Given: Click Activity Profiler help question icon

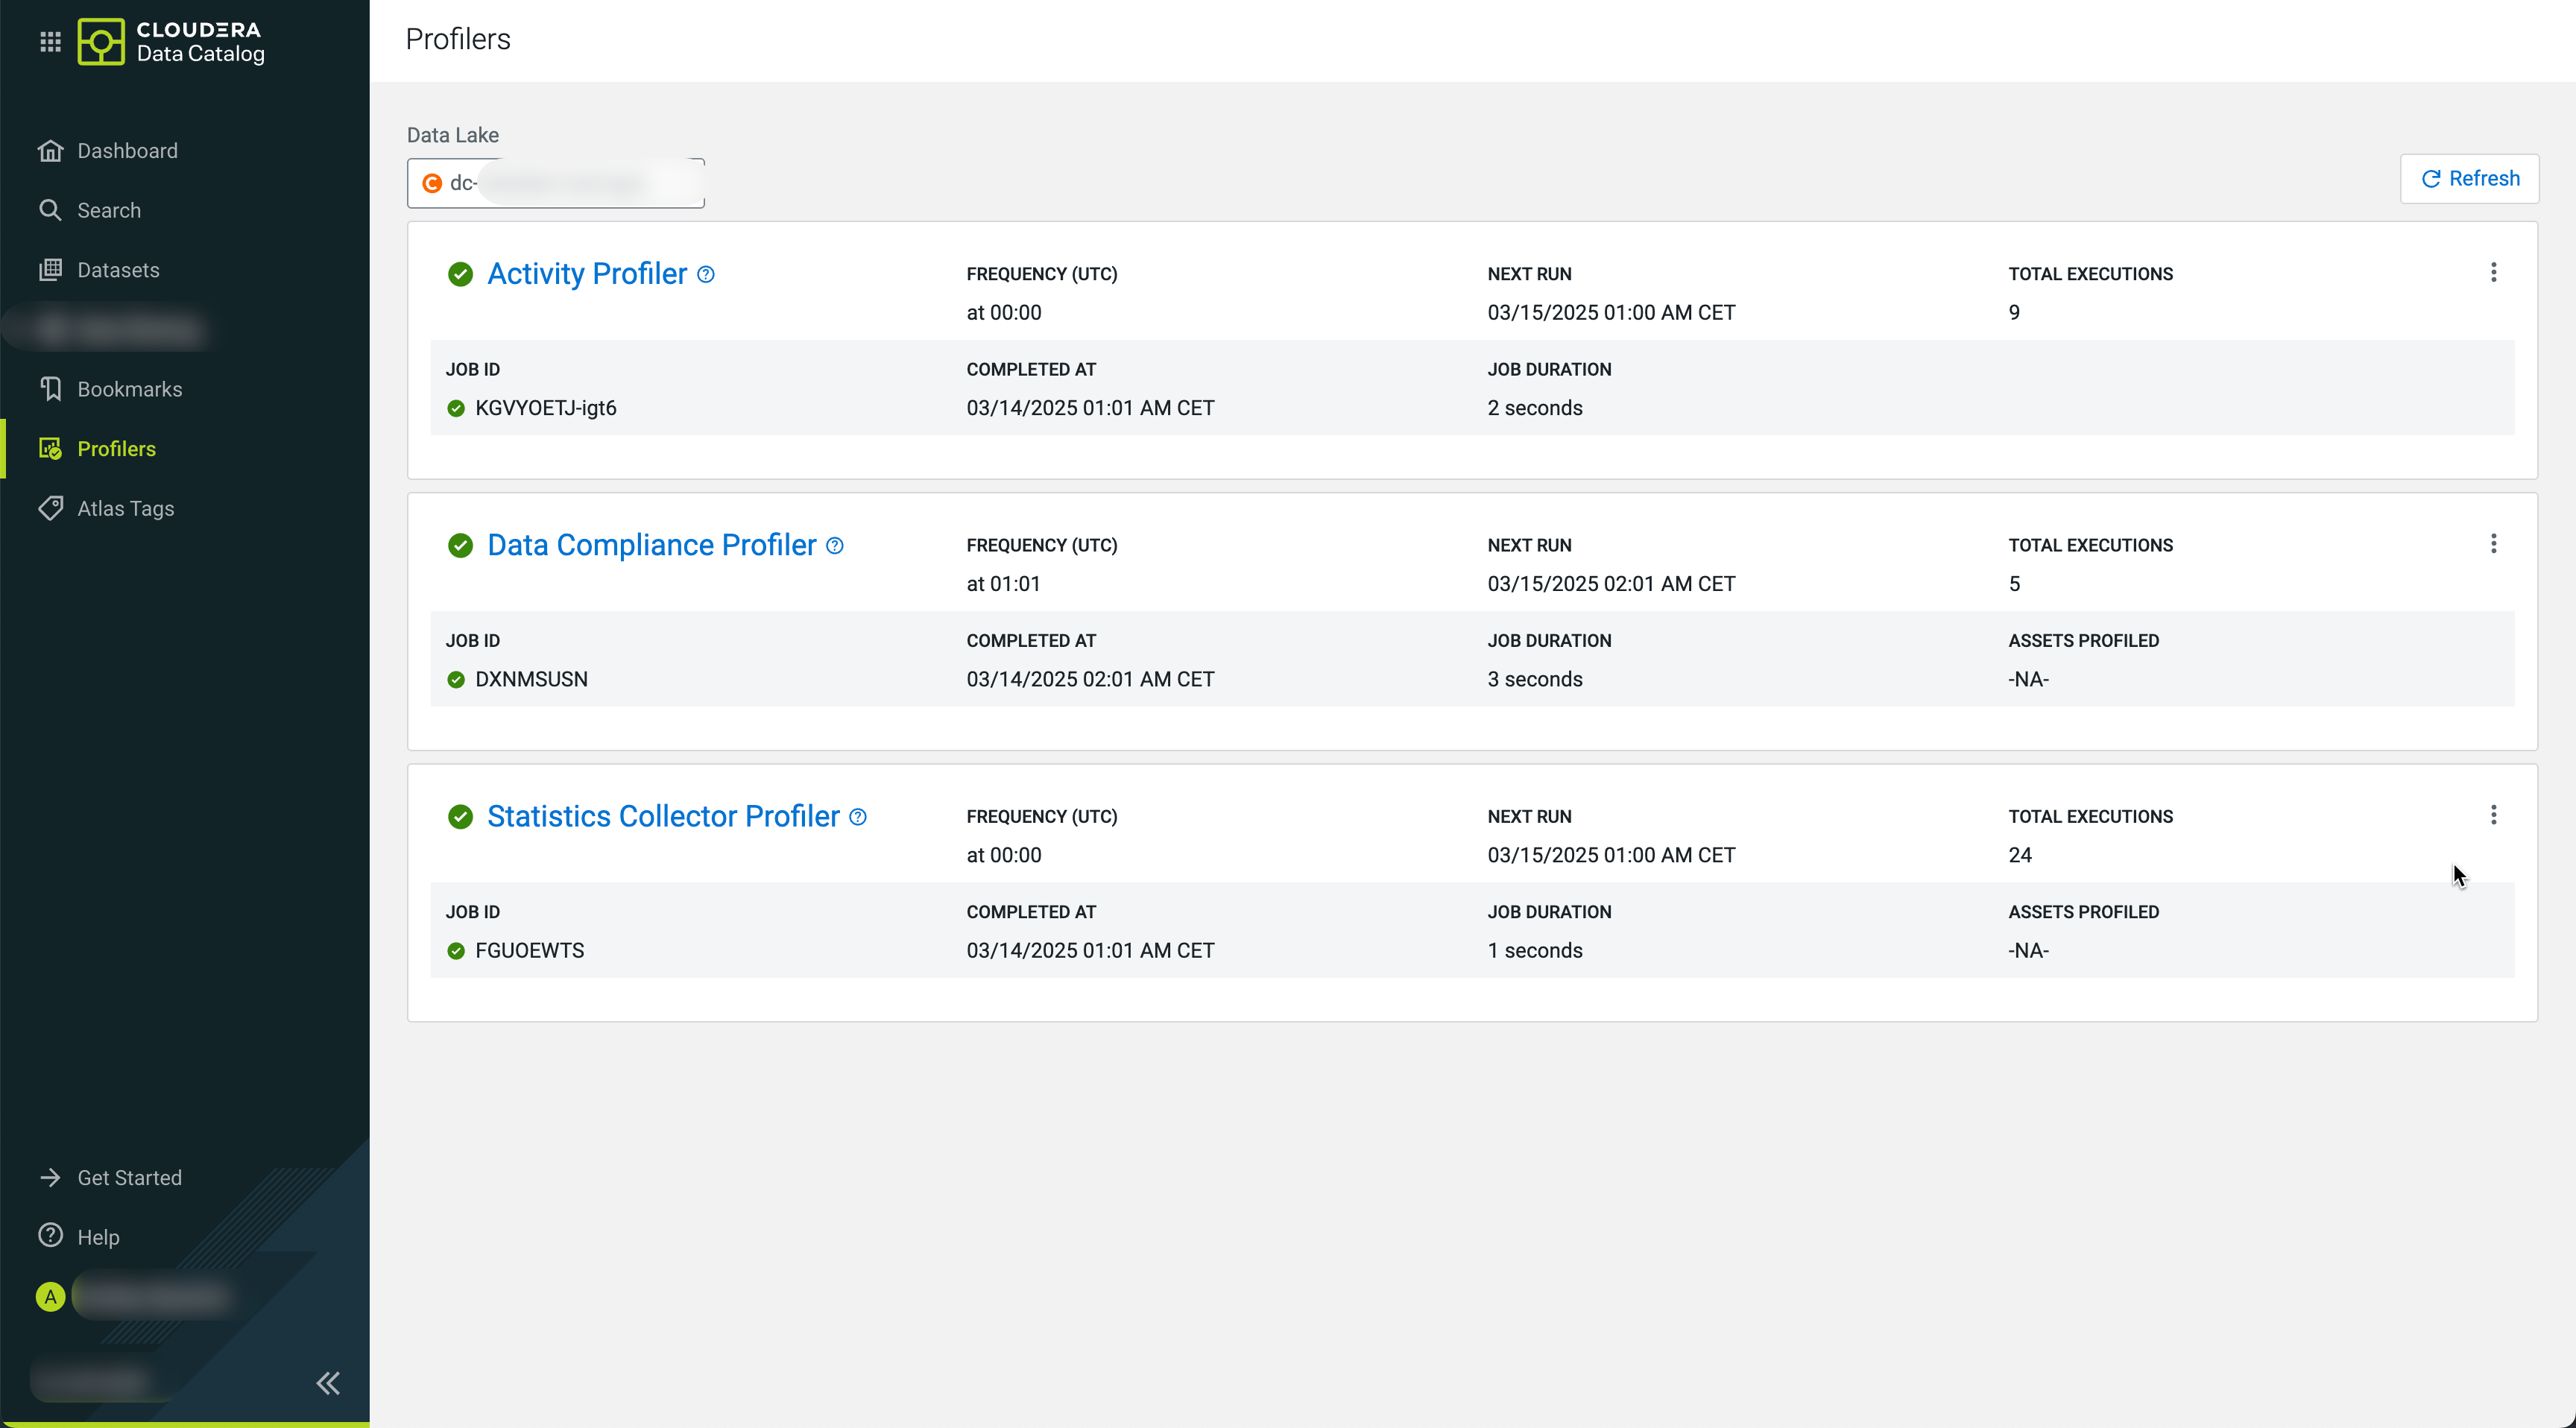Looking at the screenshot, I should 706,274.
